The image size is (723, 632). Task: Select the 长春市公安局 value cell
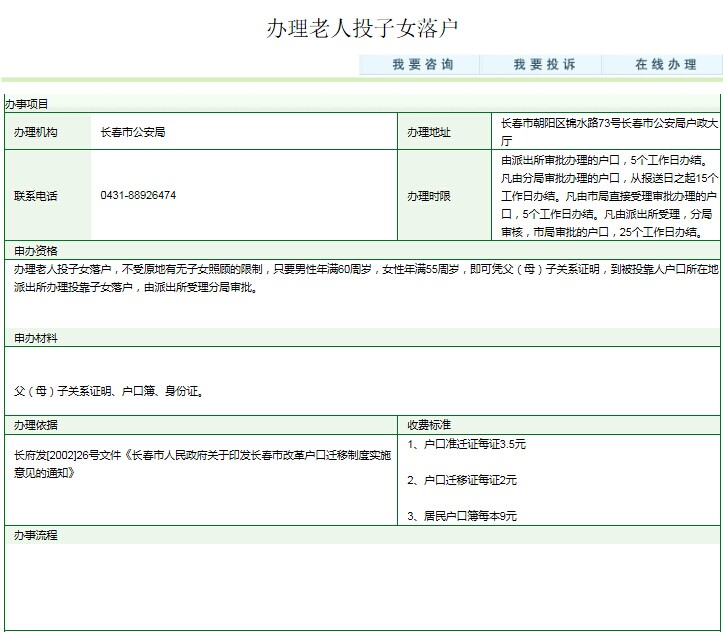(x=244, y=132)
